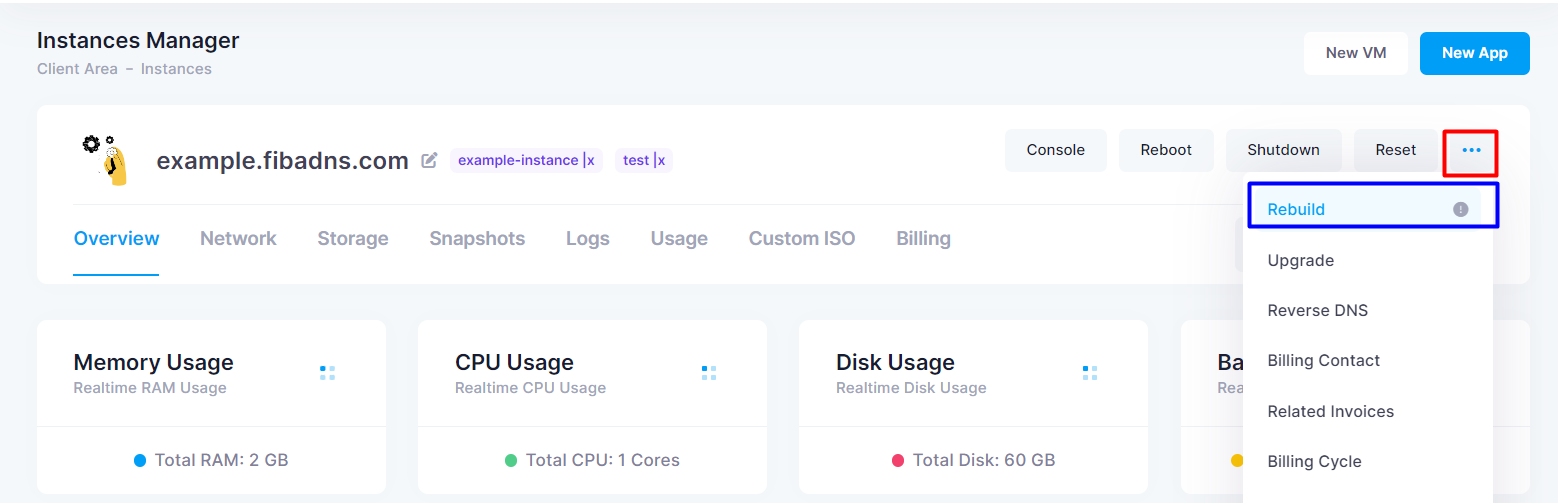Open the Network tab
This screenshot has width=1558, height=503.
pos(238,238)
